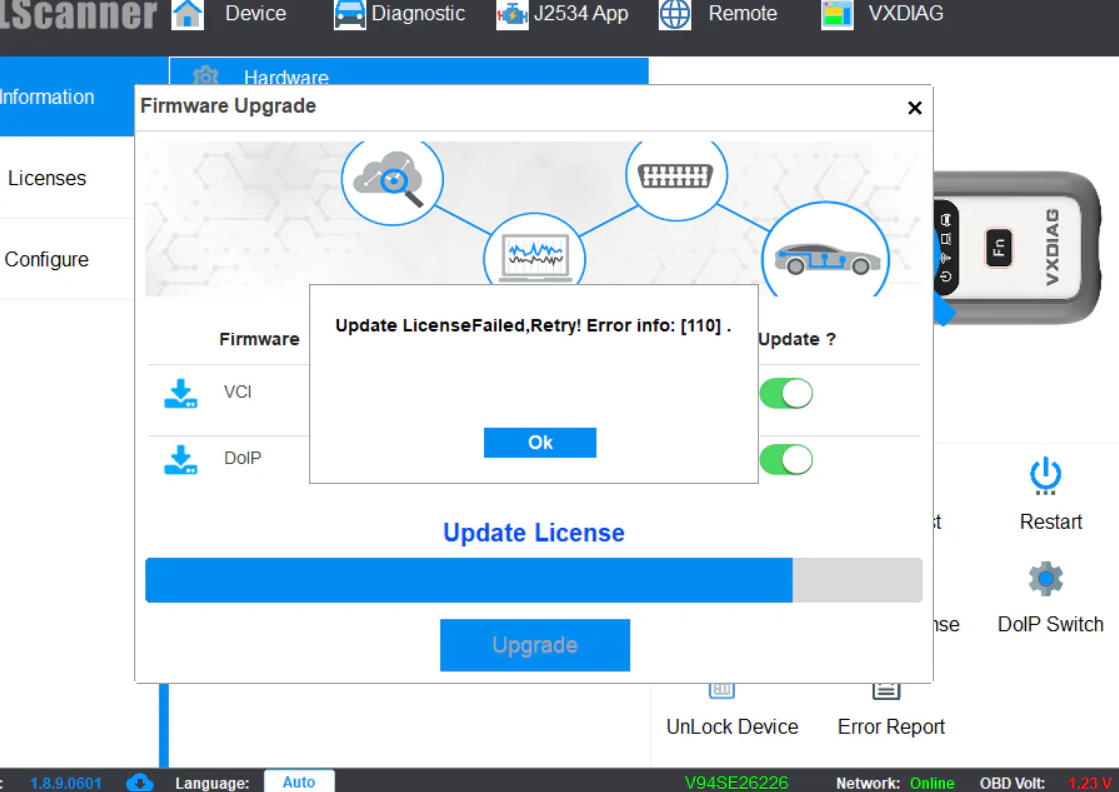
Task: Click the DoIP firmware download icon
Action: (x=181, y=460)
